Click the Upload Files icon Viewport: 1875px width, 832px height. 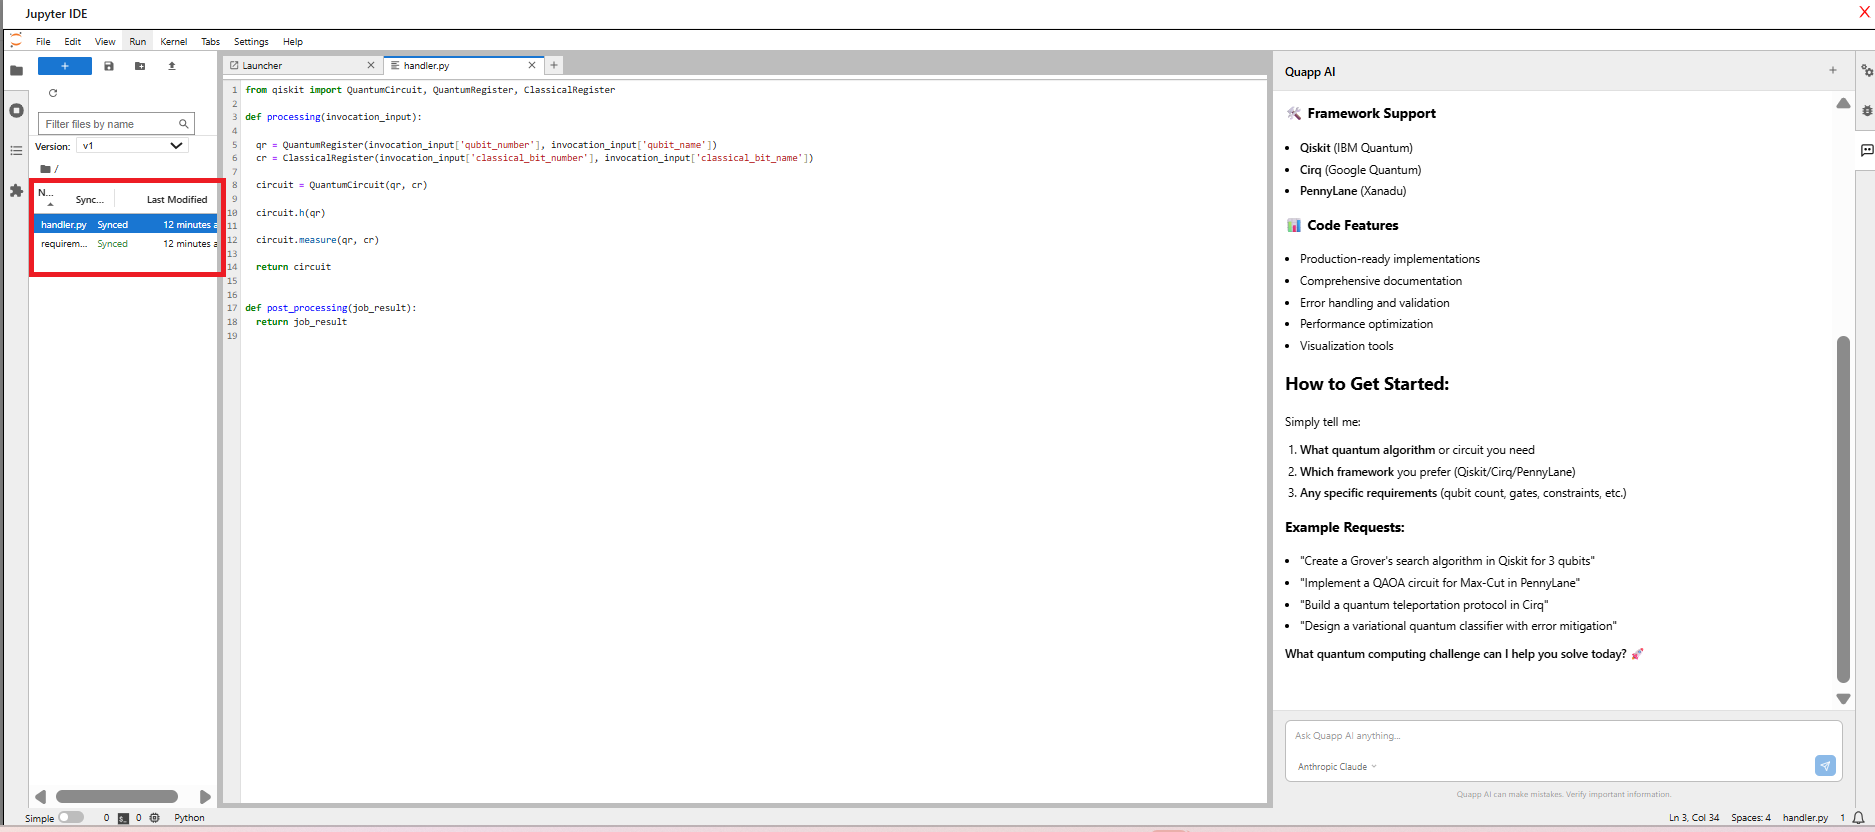[x=172, y=66]
